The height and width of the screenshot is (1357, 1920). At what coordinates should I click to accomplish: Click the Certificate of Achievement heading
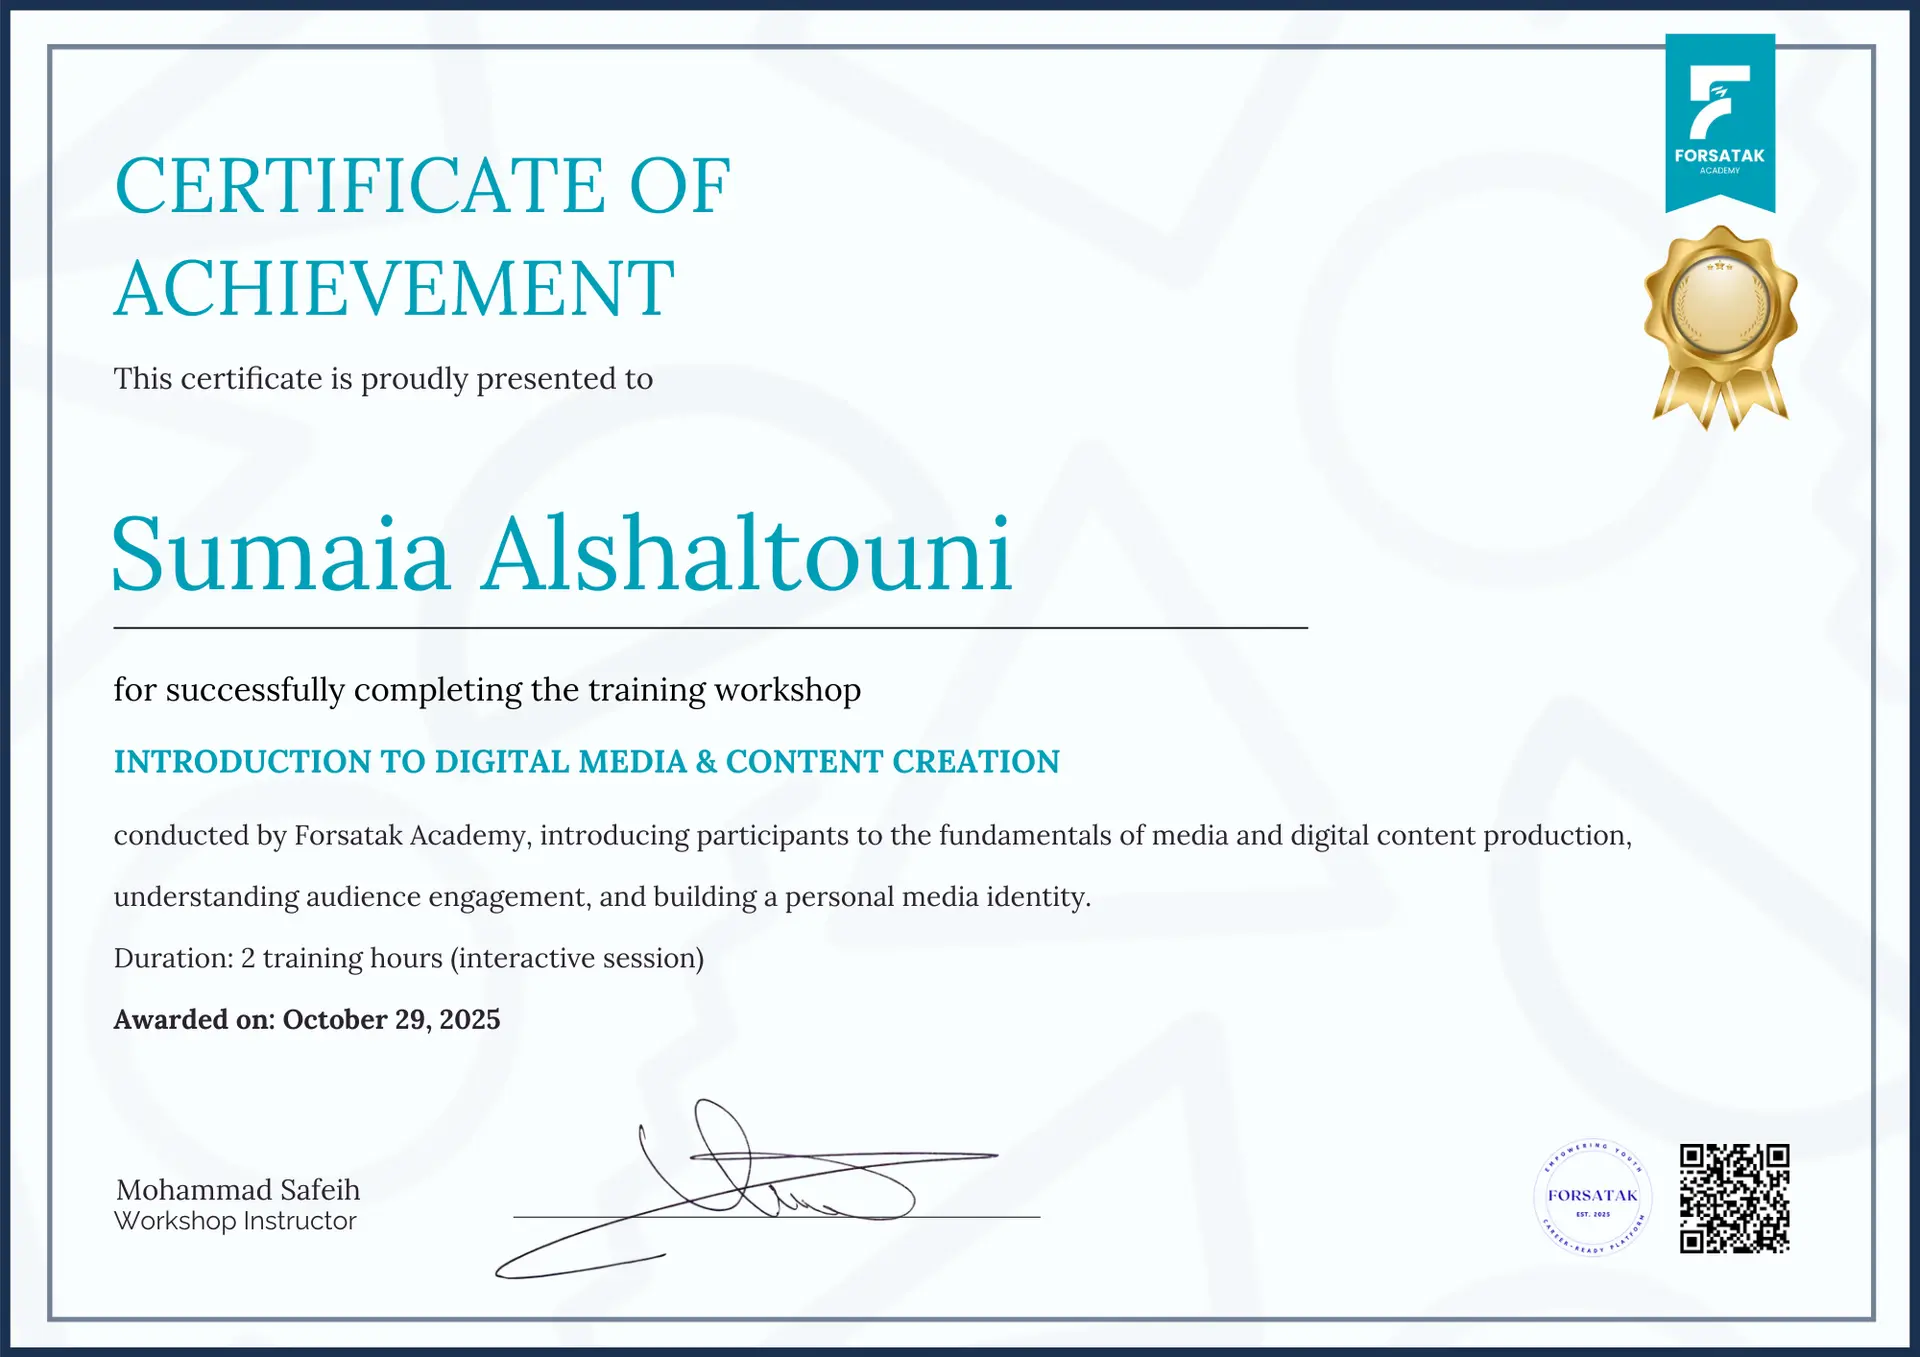[422, 186]
